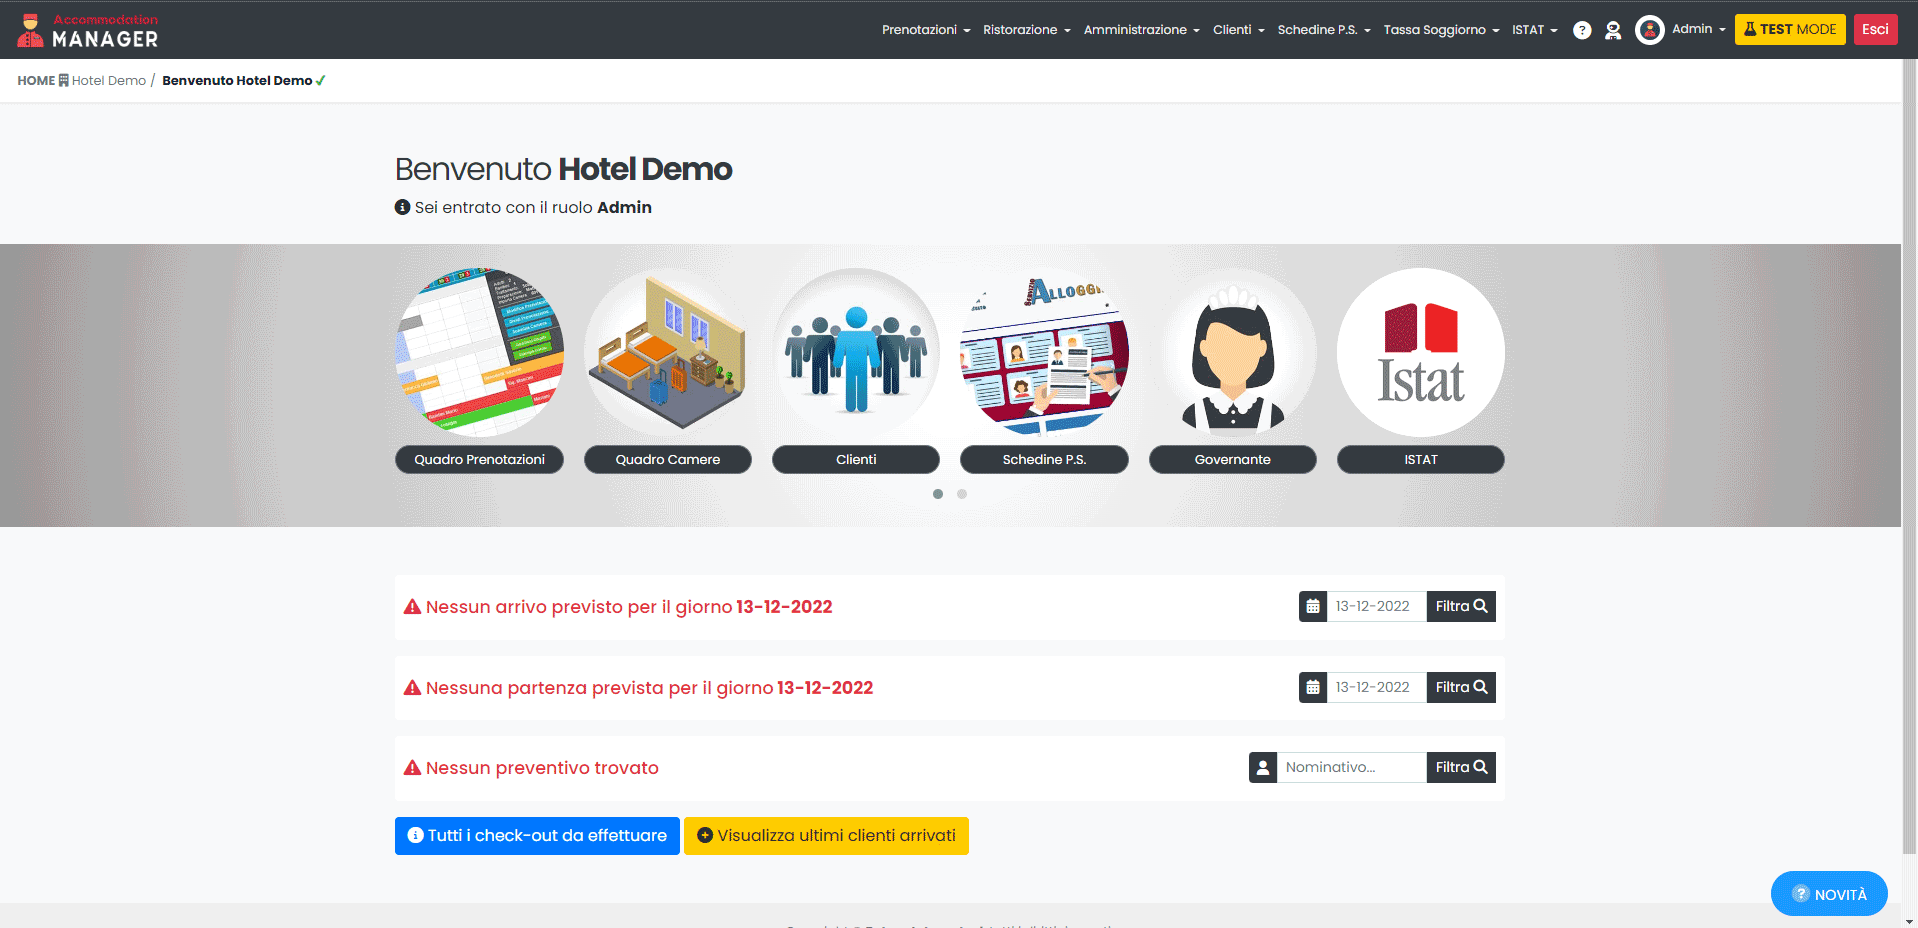Click Tutti i check-out da effettuare button
This screenshot has width=1918, height=928.
coord(537,836)
